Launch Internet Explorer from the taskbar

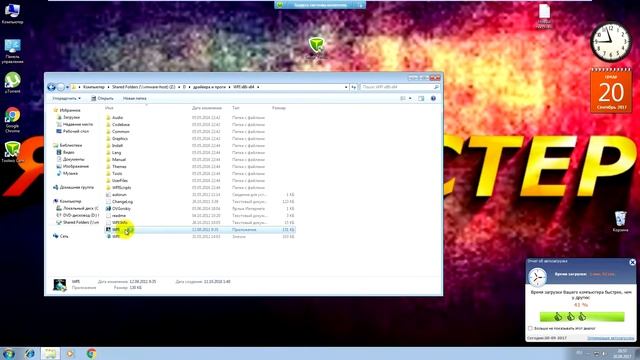30,353
